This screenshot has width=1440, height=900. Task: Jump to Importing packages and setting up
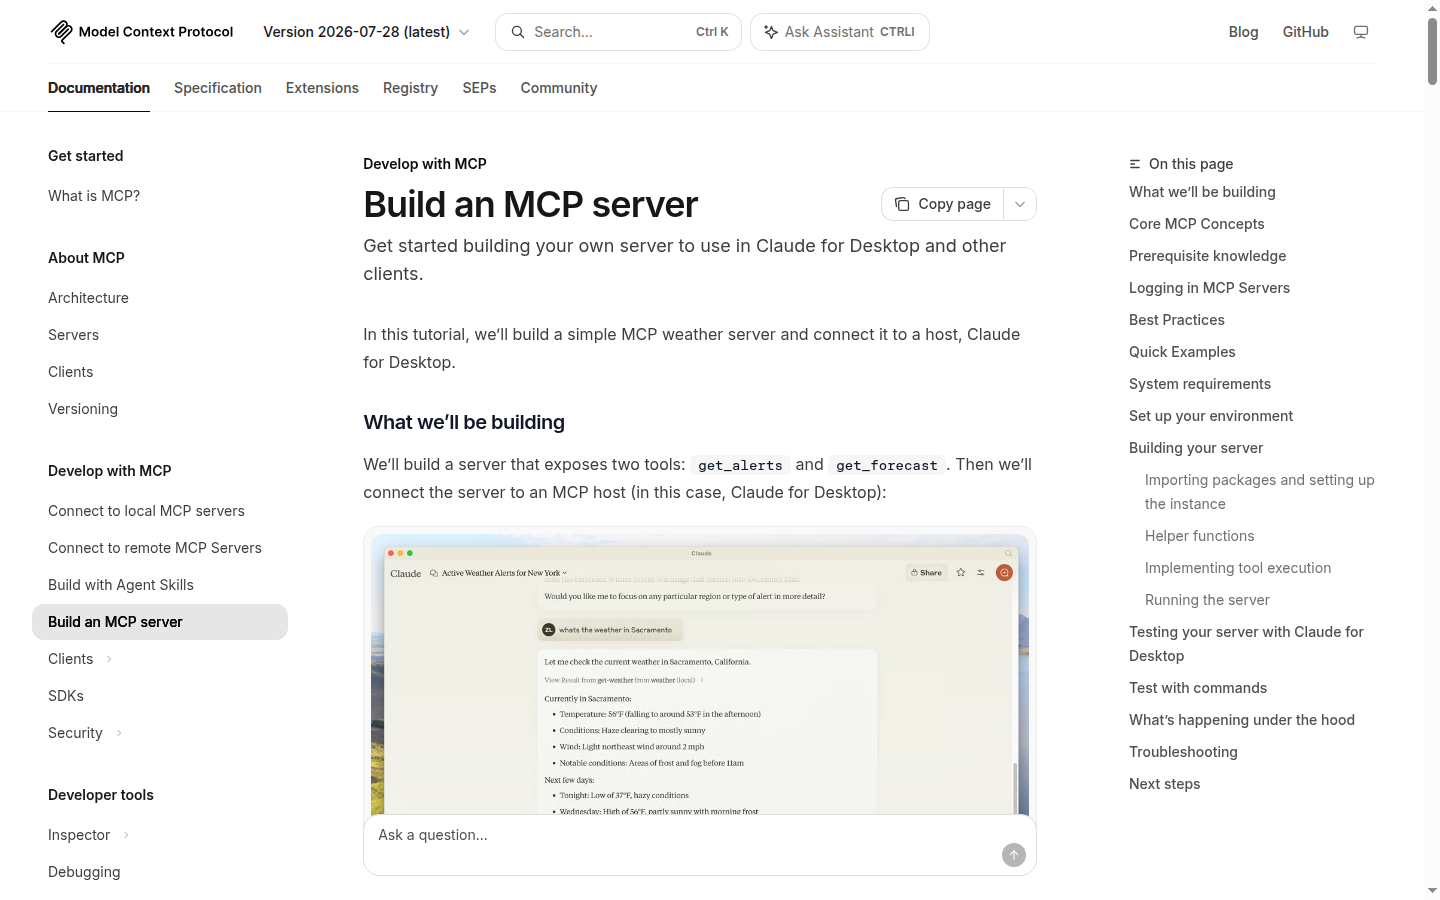[1260, 492]
